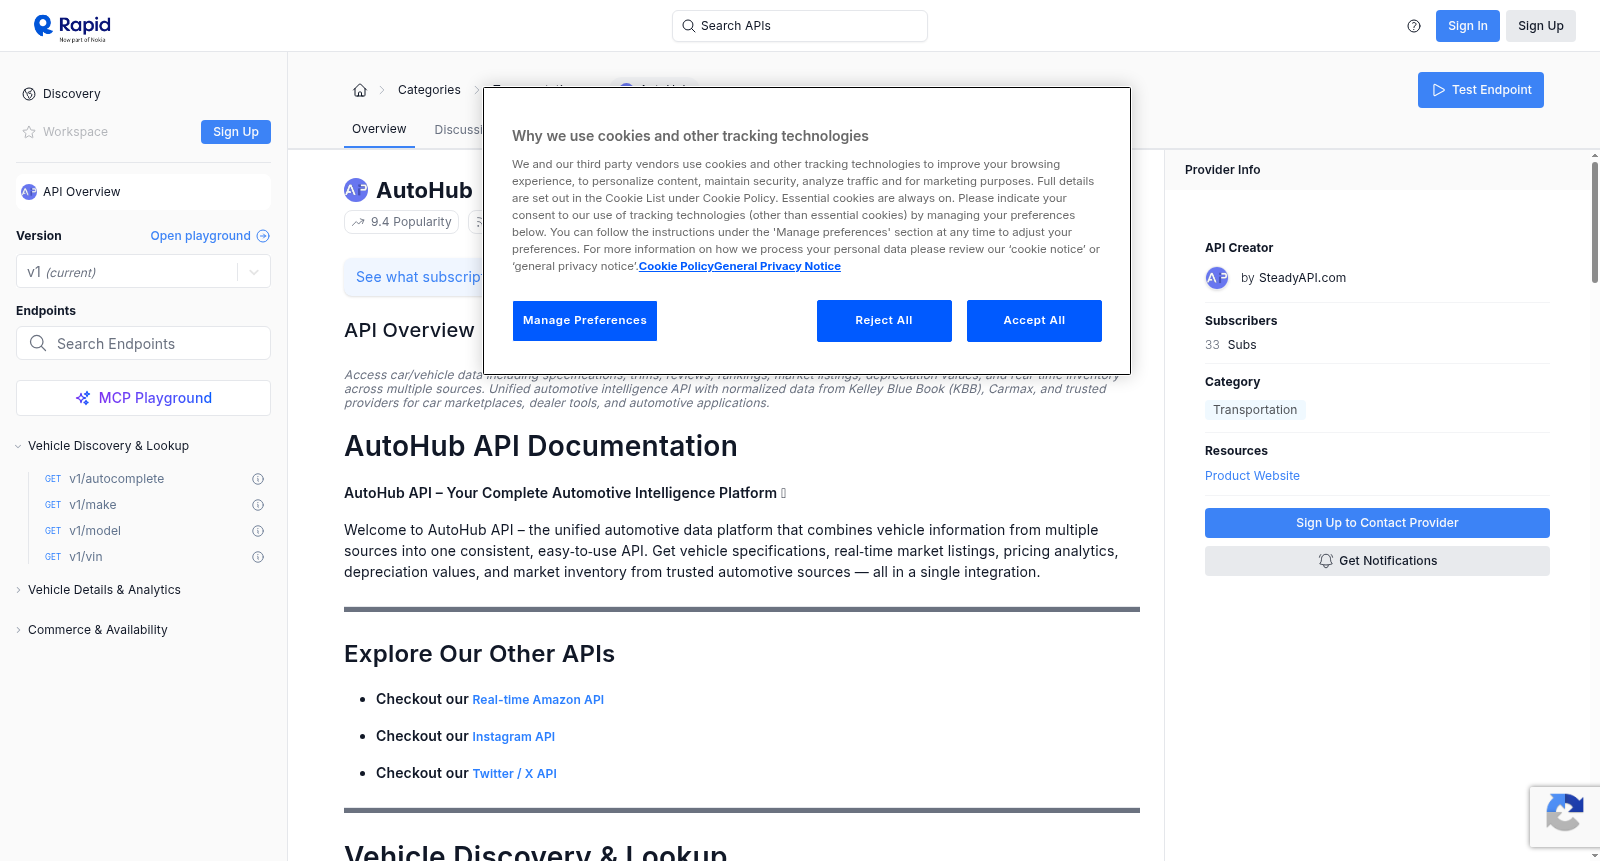Click the AutoHub logo beside the title

[356, 190]
